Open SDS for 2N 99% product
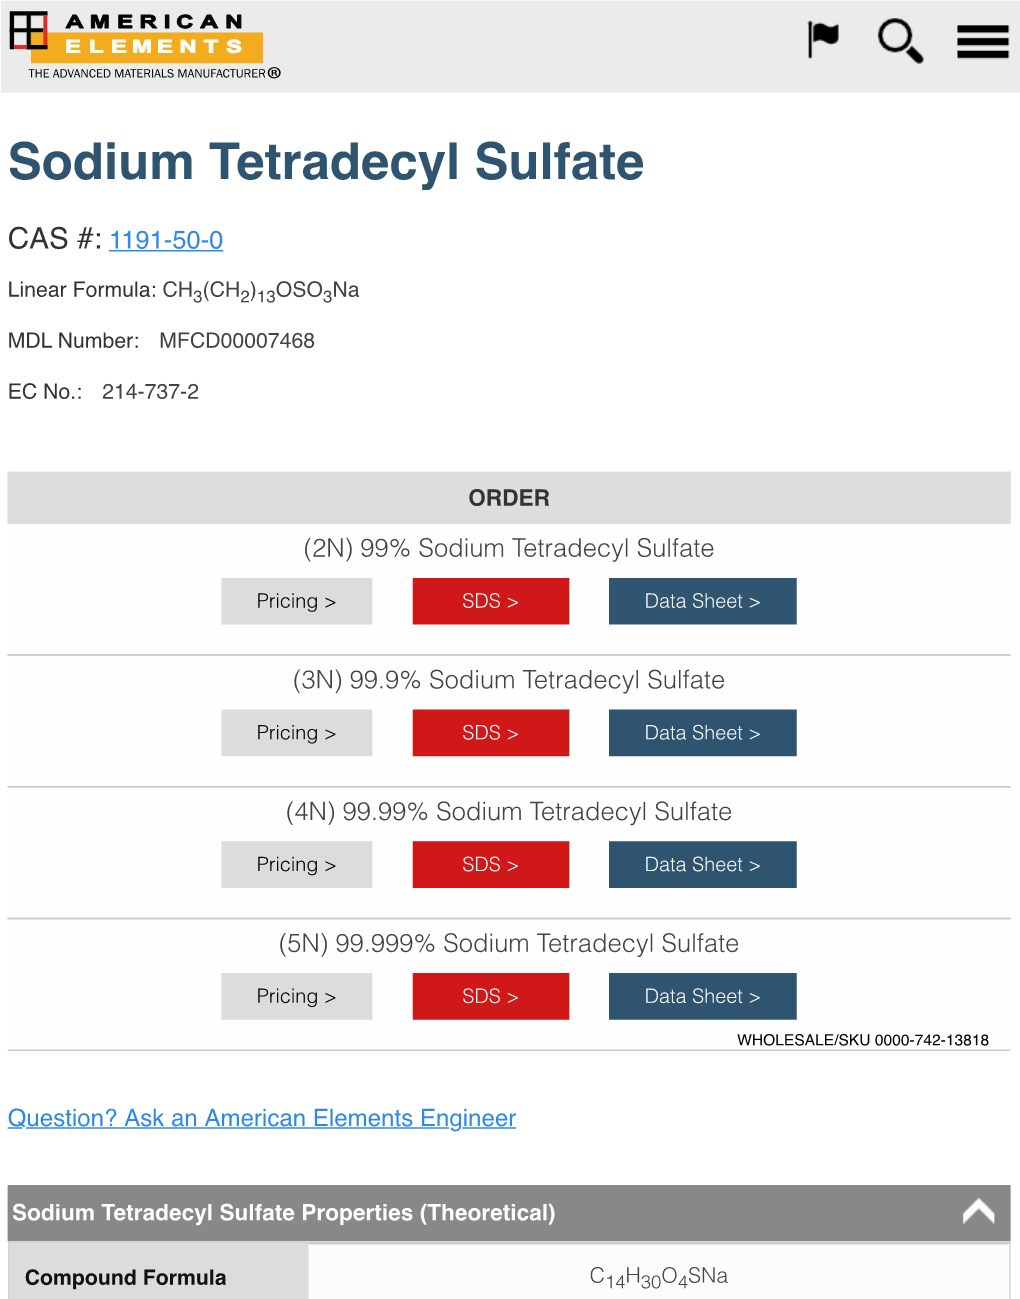Viewport: 1020px width, 1299px height. (490, 601)
